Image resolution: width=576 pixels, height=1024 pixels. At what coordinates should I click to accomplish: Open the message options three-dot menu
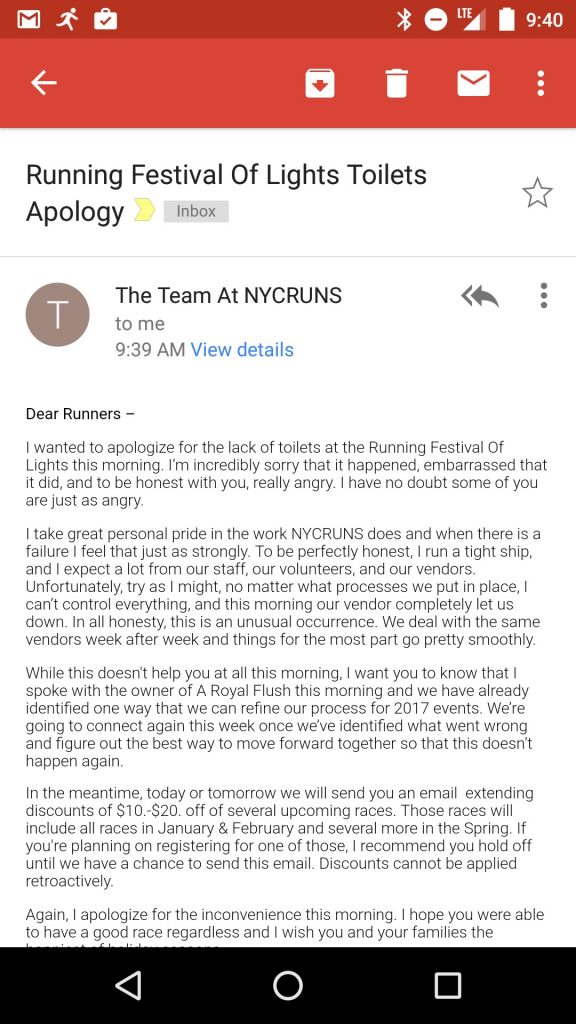tap(543, 295)
